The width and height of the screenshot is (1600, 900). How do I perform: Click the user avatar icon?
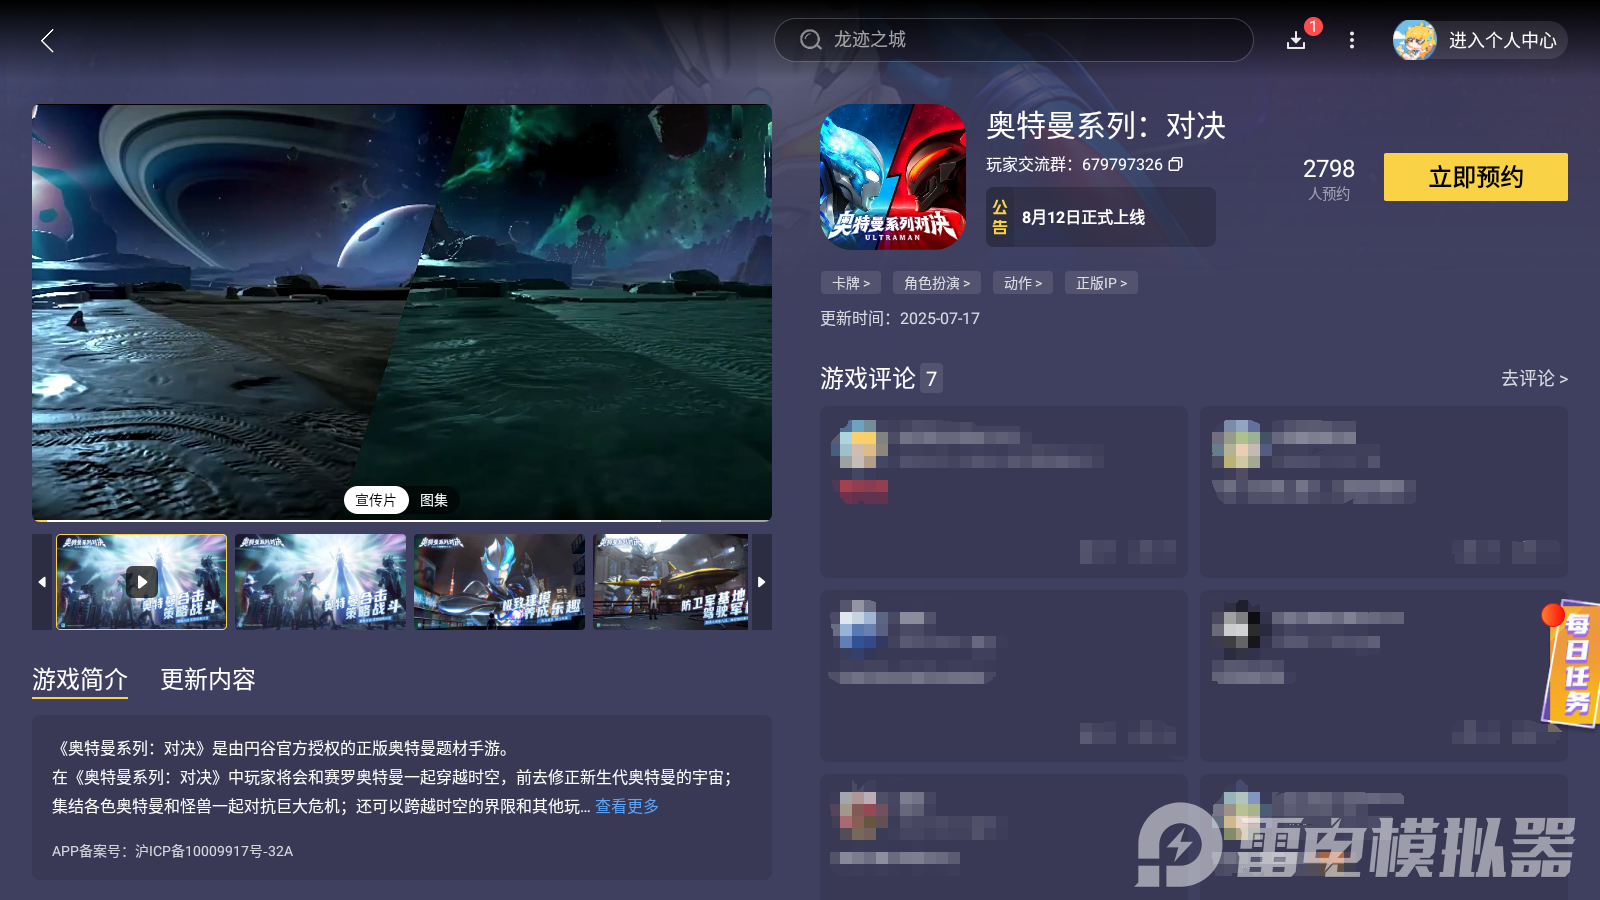(1415, 40)
